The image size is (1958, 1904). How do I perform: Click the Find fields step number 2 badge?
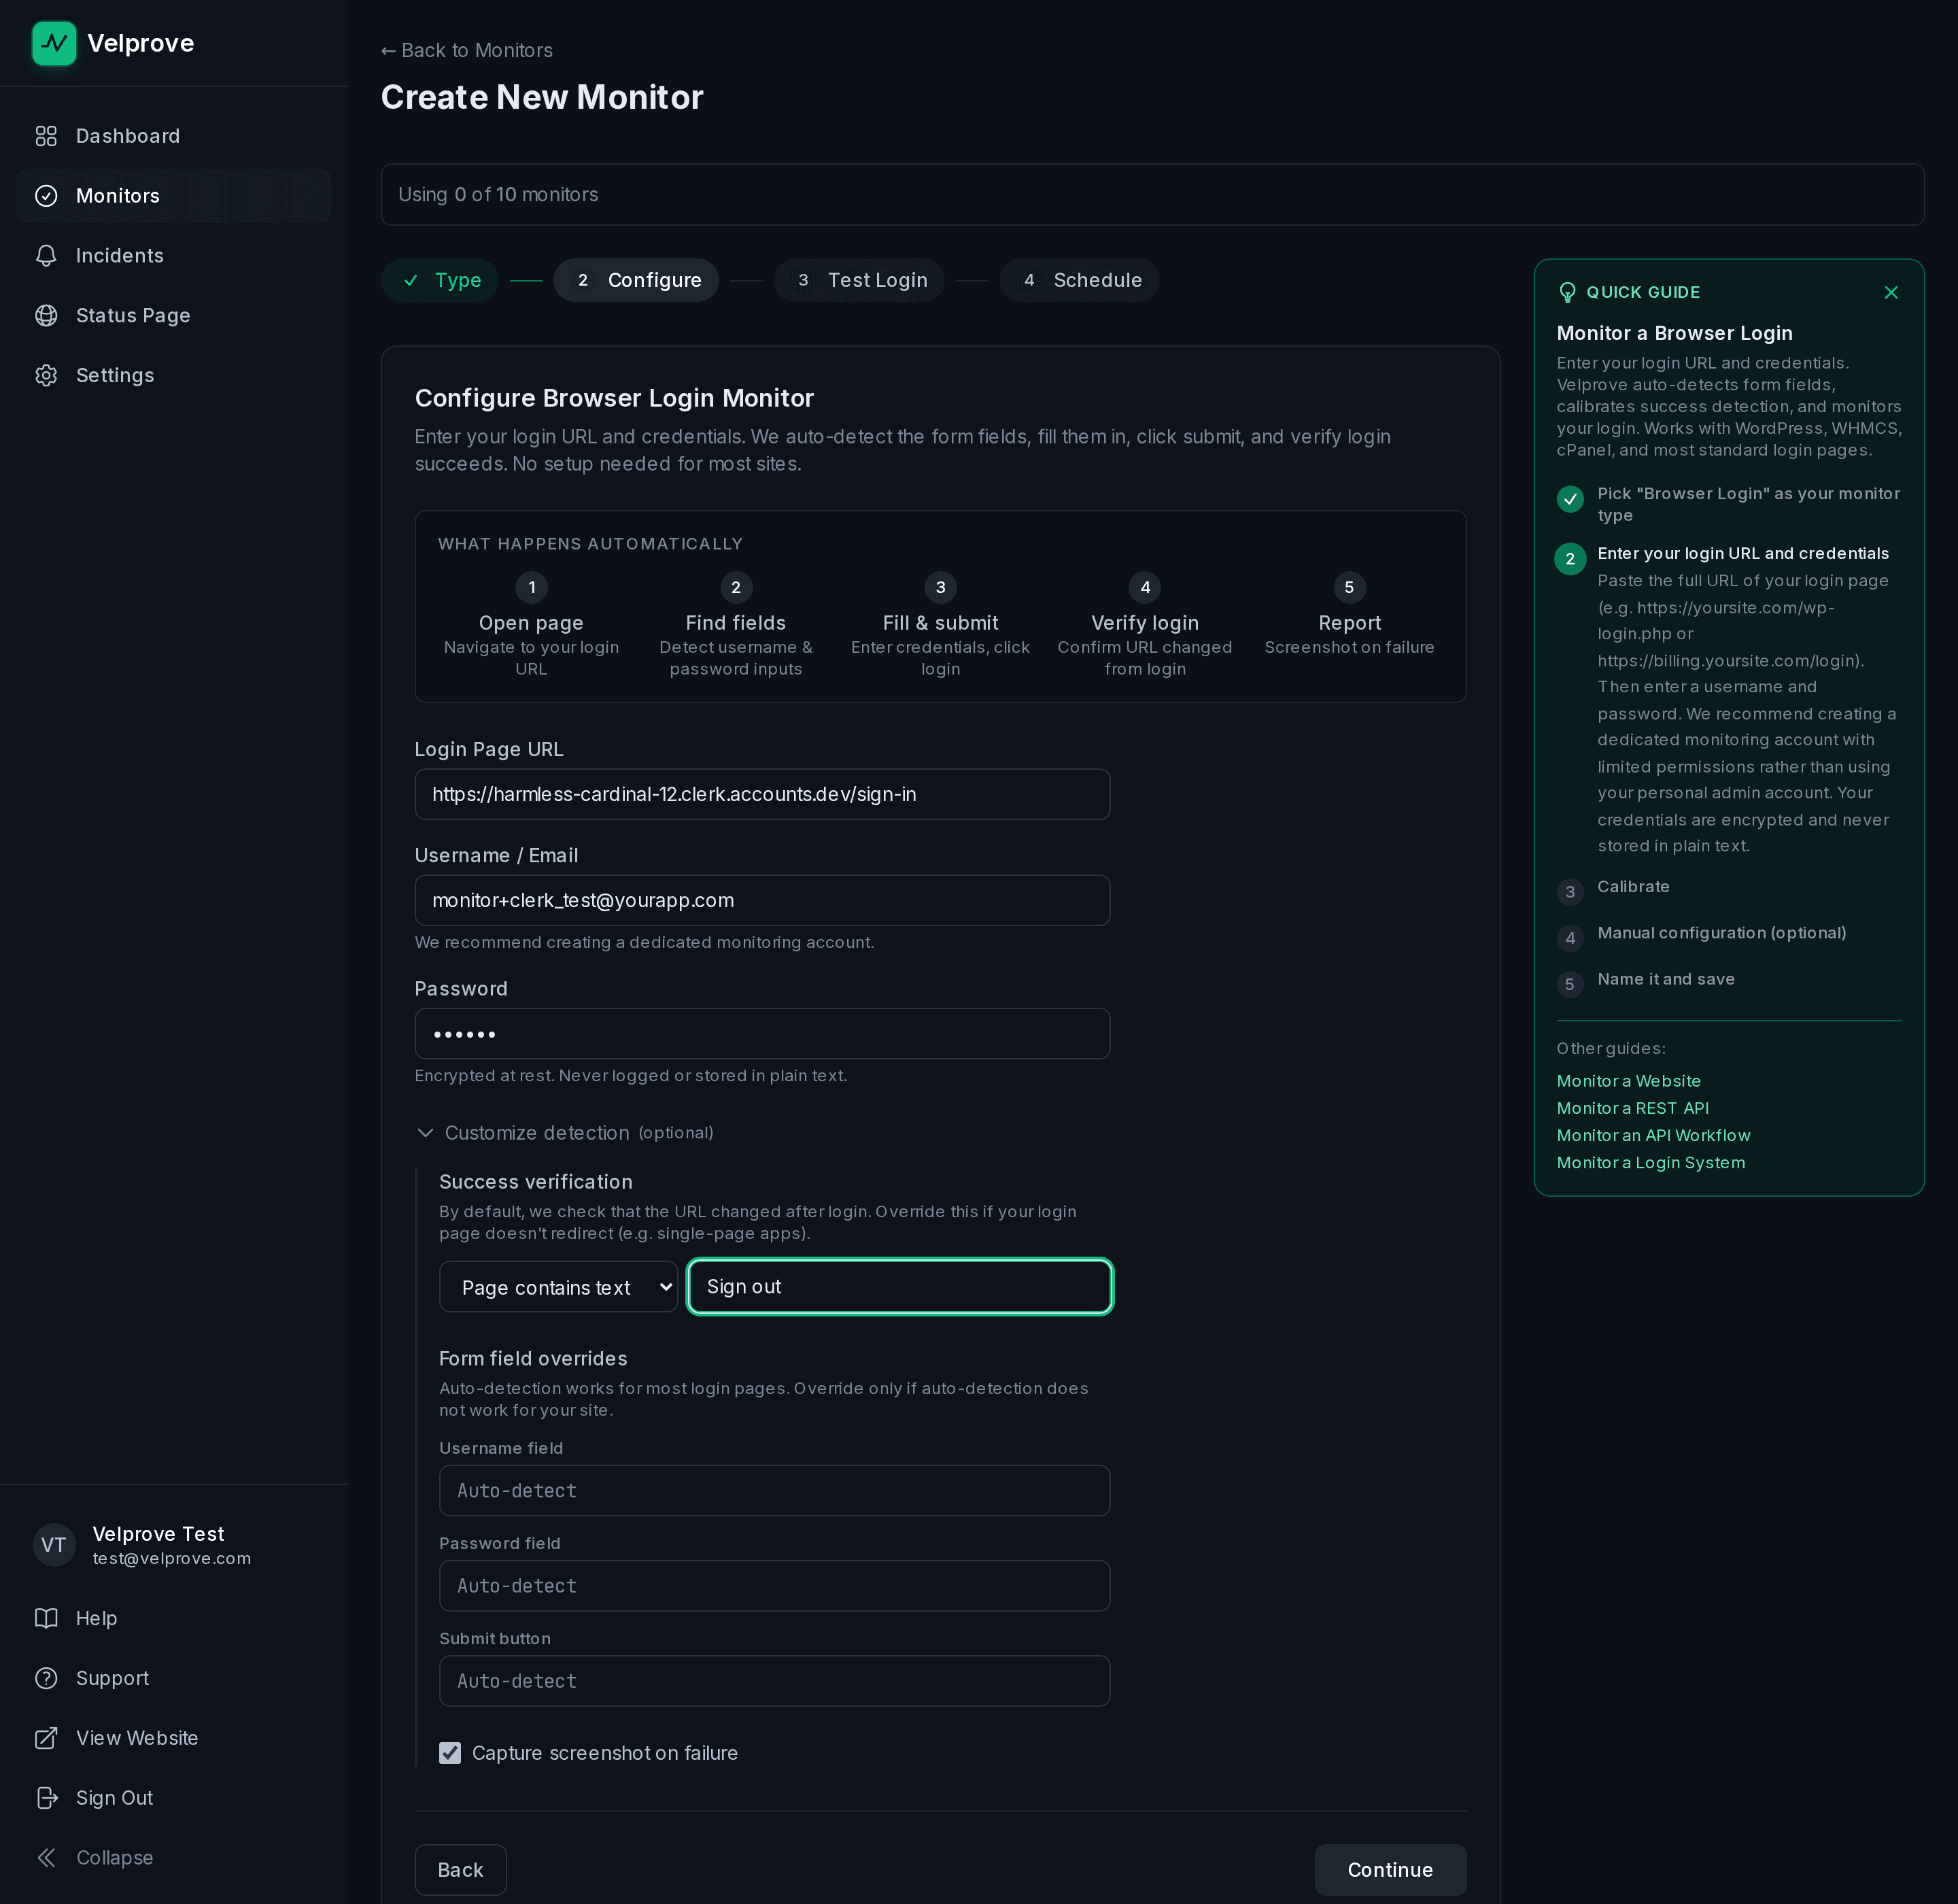pyautogui.click(x=736, y=587)
